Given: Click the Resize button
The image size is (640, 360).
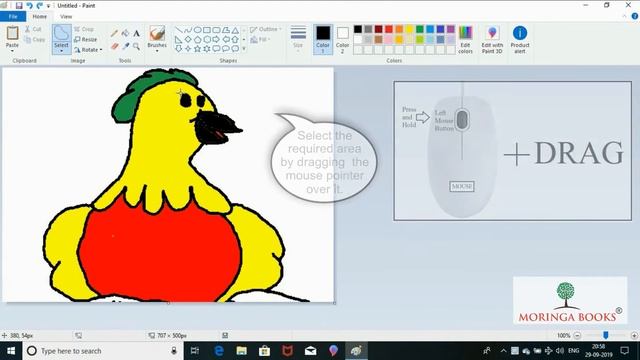Looking at the screenshot, I should [86, 40].
